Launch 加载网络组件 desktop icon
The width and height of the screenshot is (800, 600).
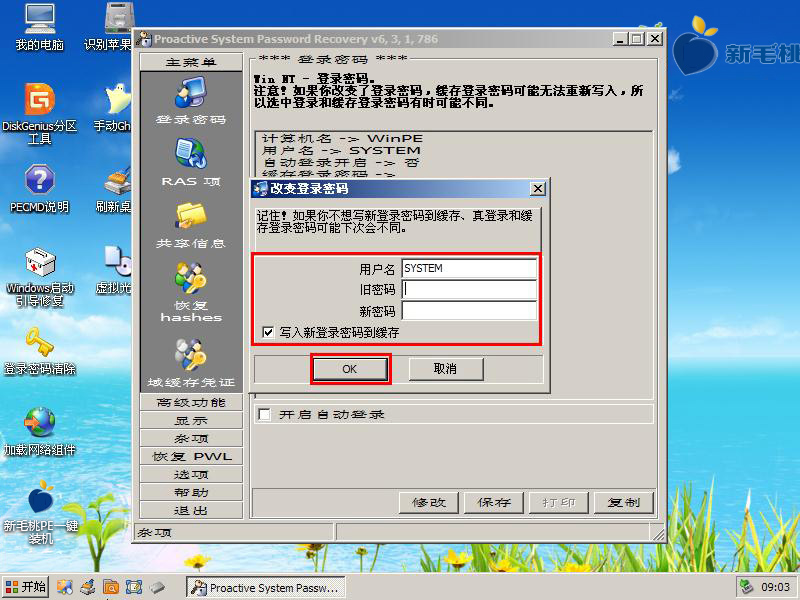point(40,431)
